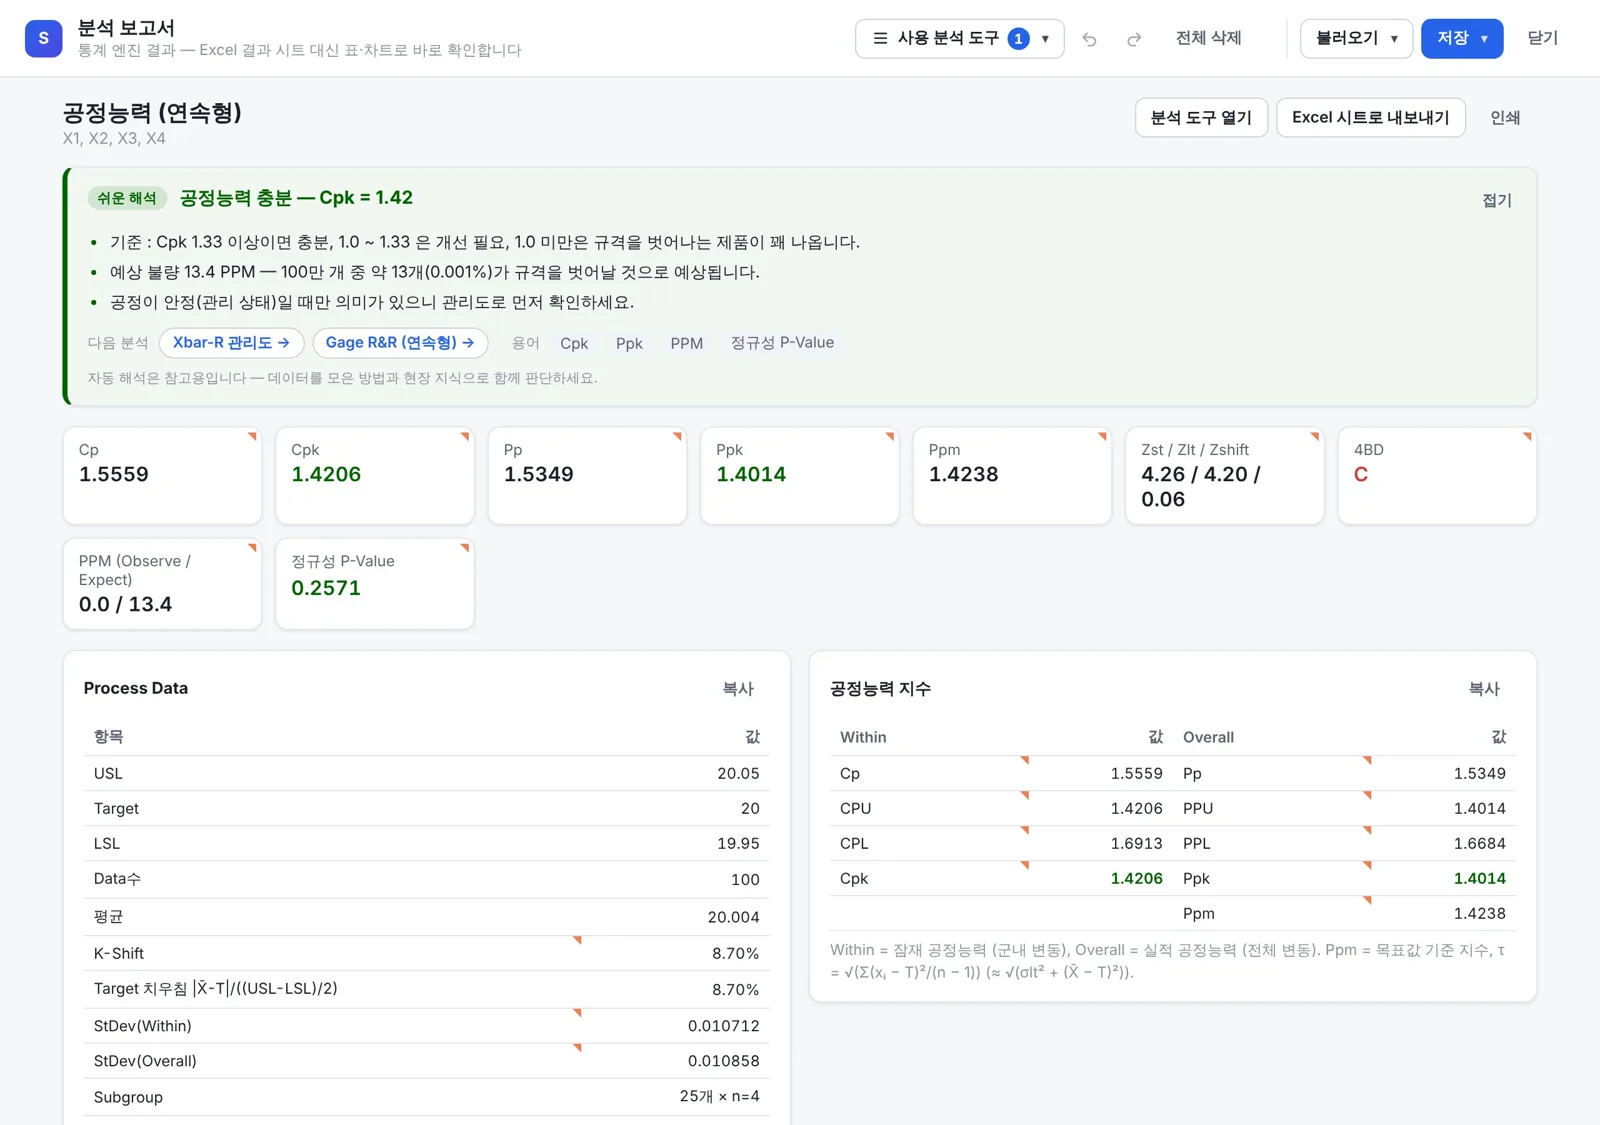Click the 인쇄 print button

(x=1505, y=117)
